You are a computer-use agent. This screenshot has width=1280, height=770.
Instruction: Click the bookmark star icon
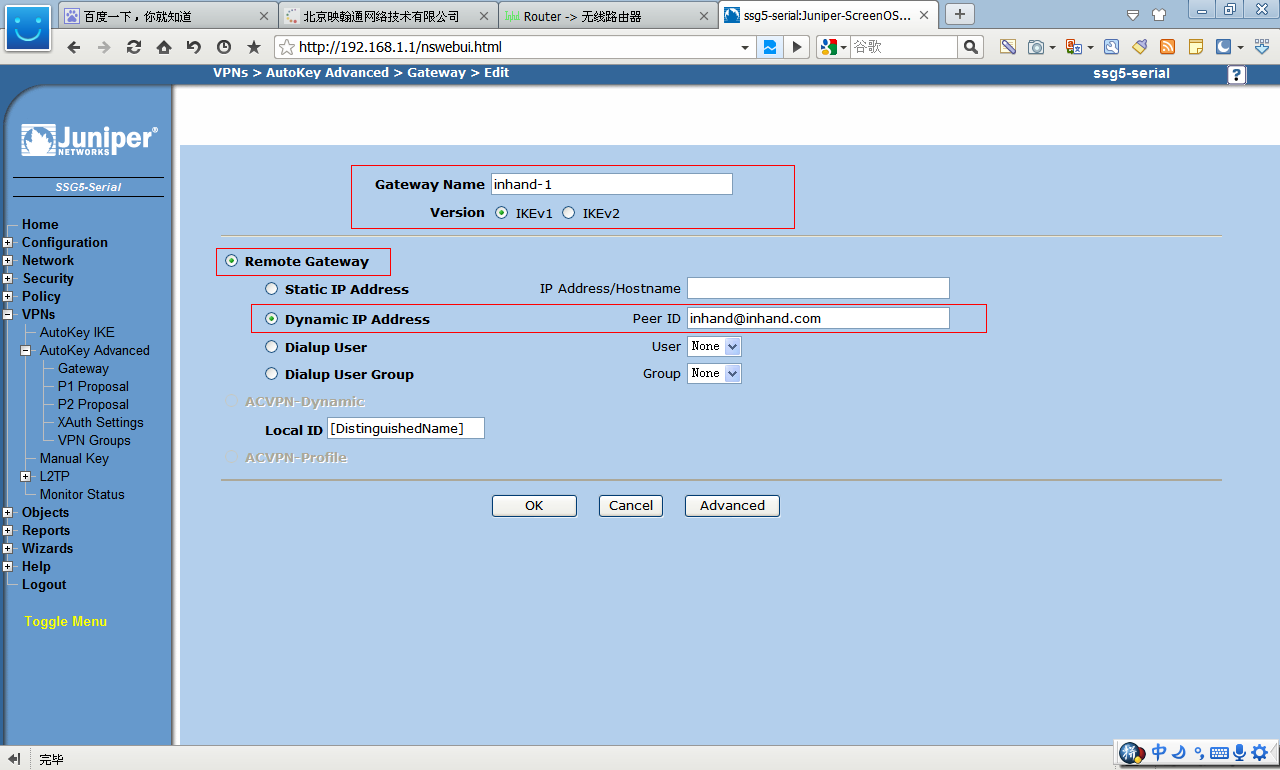pyautogui.click(x=254, y=47)
